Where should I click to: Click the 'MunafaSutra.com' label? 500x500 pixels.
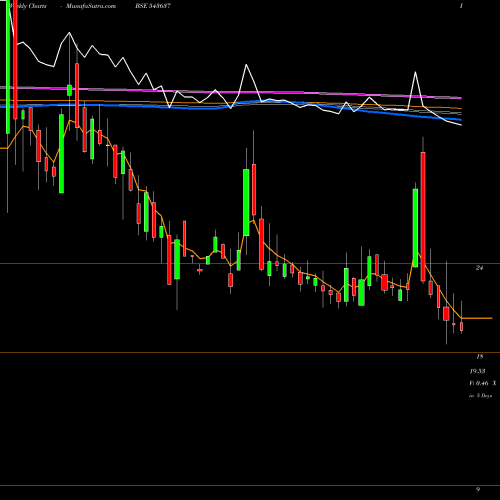91,6
